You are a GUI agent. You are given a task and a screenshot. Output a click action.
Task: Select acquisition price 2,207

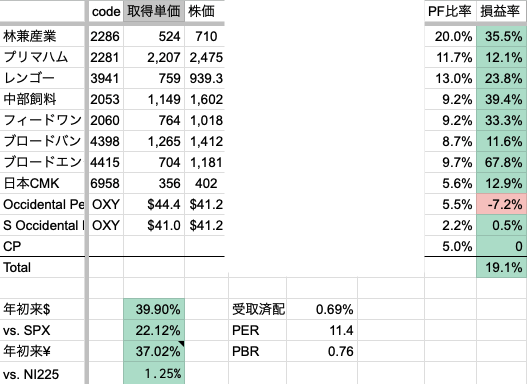[x=154, y=57]
